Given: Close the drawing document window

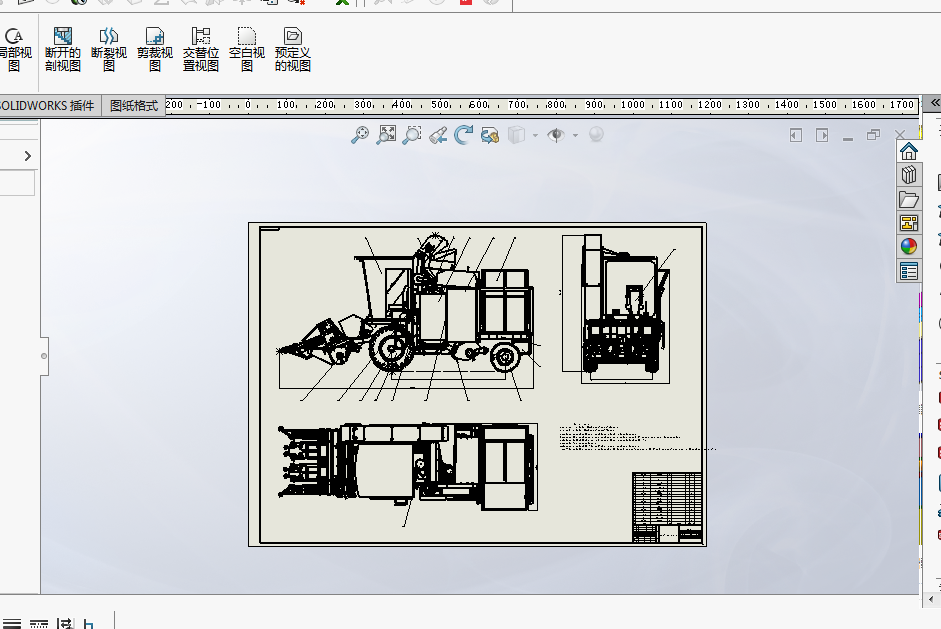Looking at the screenshot, I should (x=900, y=135).
